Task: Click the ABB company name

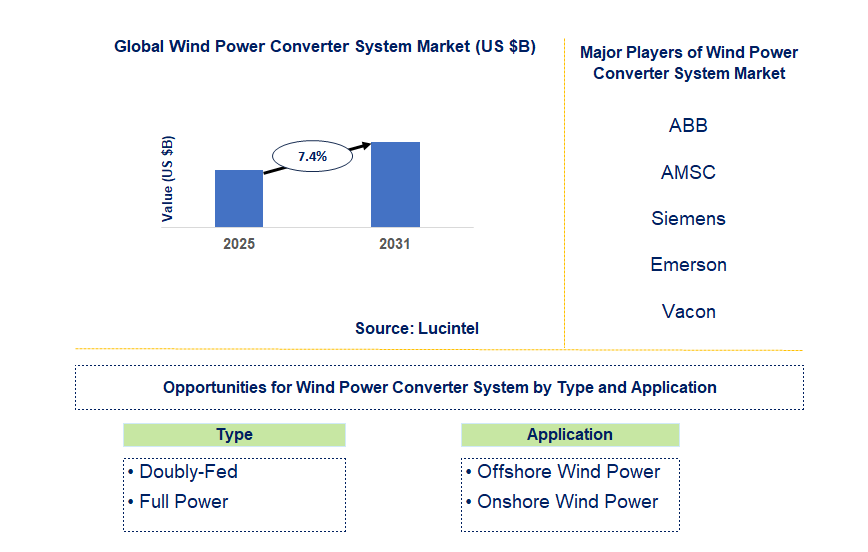Action: (x=688, y=125)
